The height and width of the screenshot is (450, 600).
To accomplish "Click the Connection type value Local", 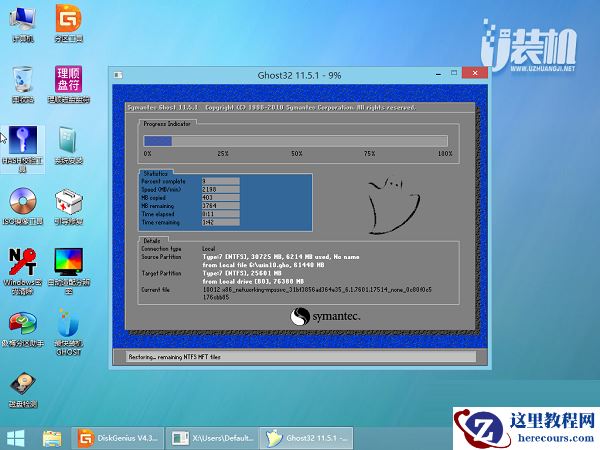I will pyautogui.click(x=209, y=249).
